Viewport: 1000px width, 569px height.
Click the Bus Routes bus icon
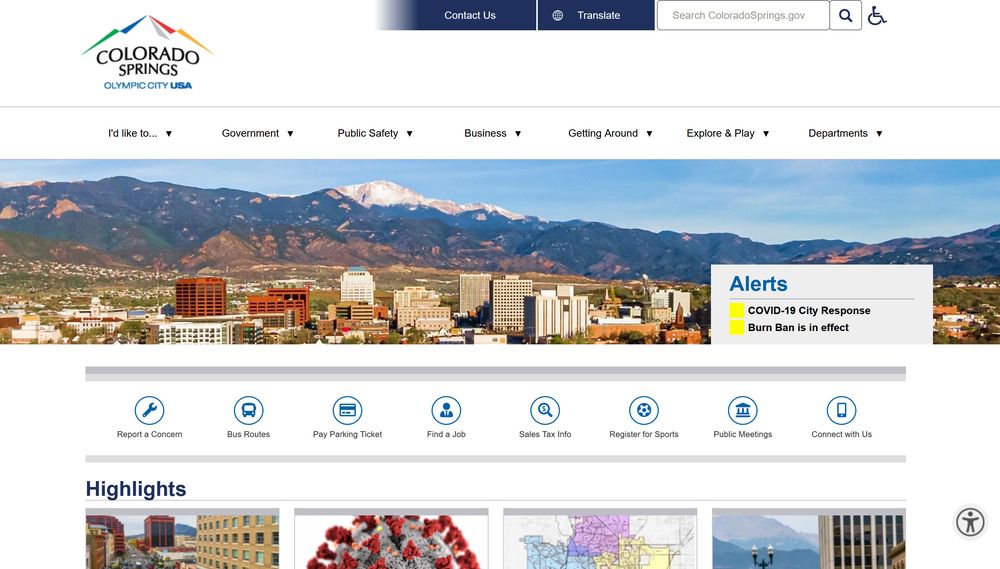pyautogui.click(x=248, y=410)
